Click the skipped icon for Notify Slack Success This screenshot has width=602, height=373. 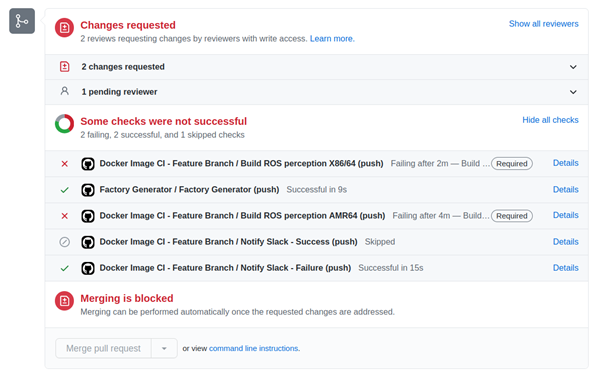pos(64,242)
